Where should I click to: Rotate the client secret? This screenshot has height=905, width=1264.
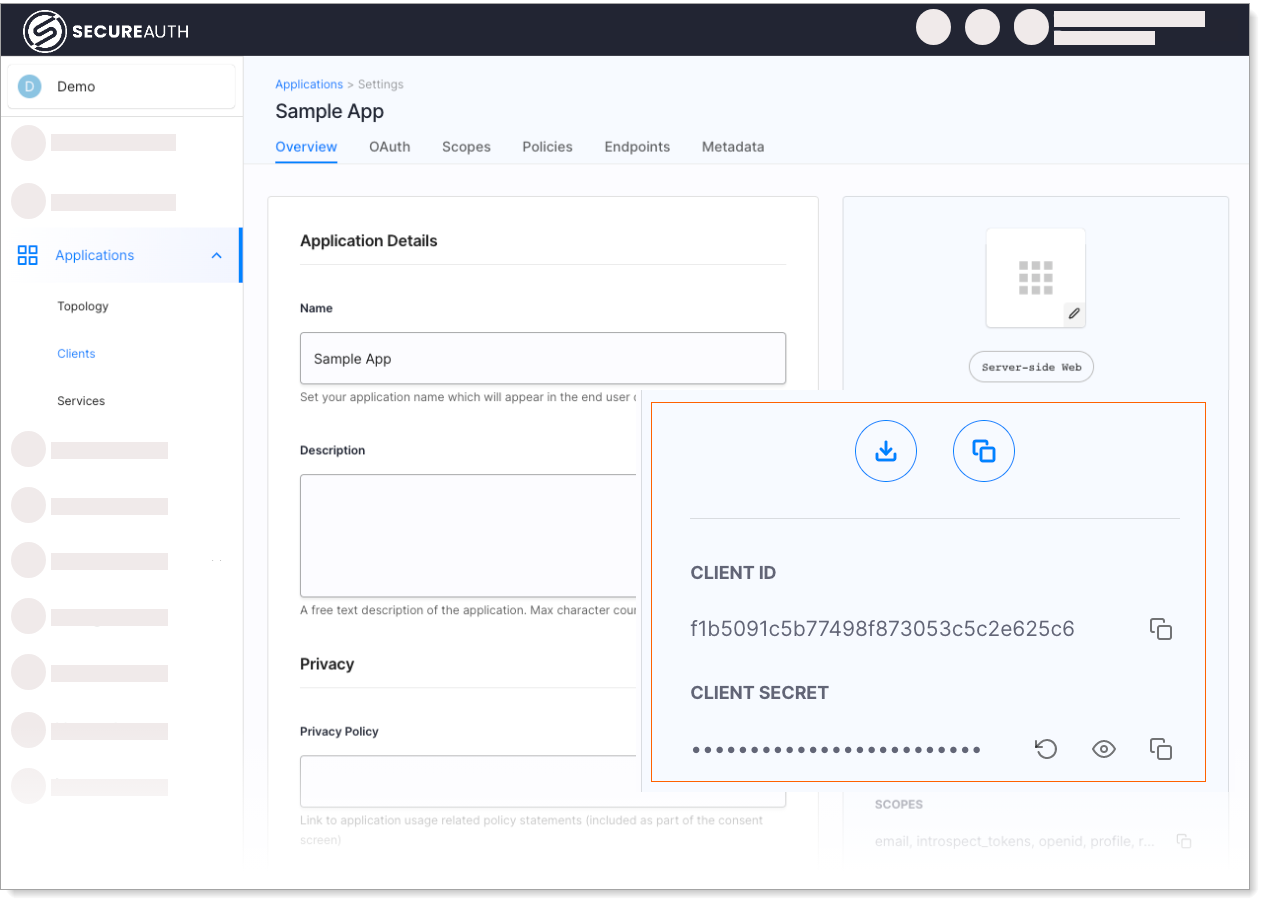tap(1046, 748)
